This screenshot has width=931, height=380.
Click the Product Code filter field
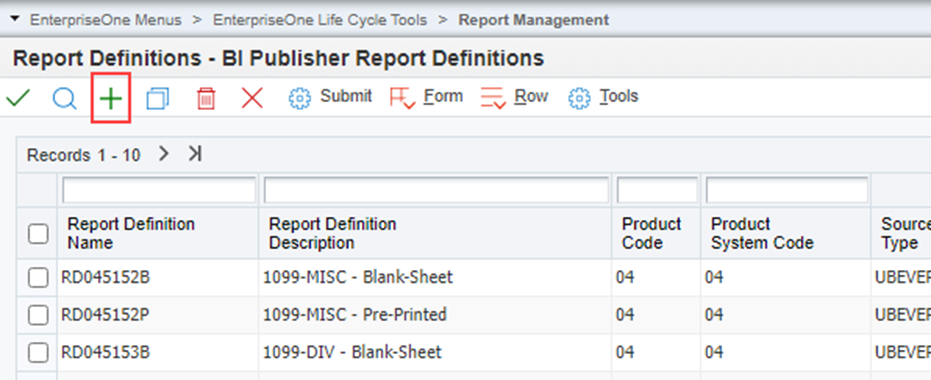click(x=657, y=190)
